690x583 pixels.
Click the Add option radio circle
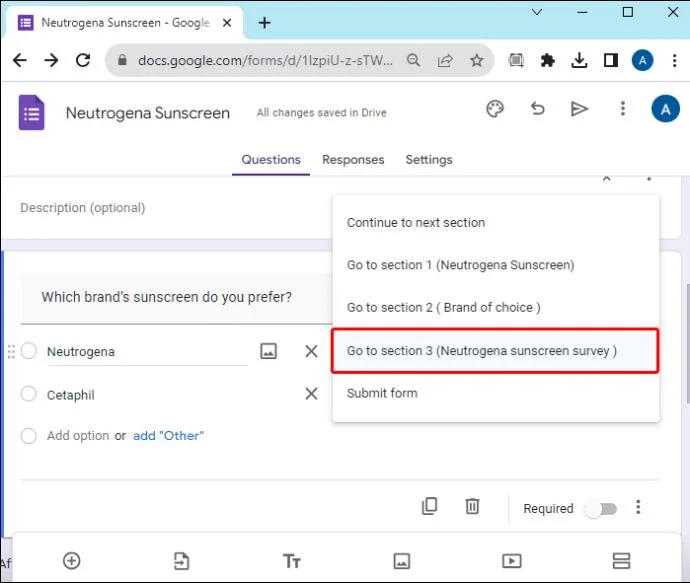point(29,436)
